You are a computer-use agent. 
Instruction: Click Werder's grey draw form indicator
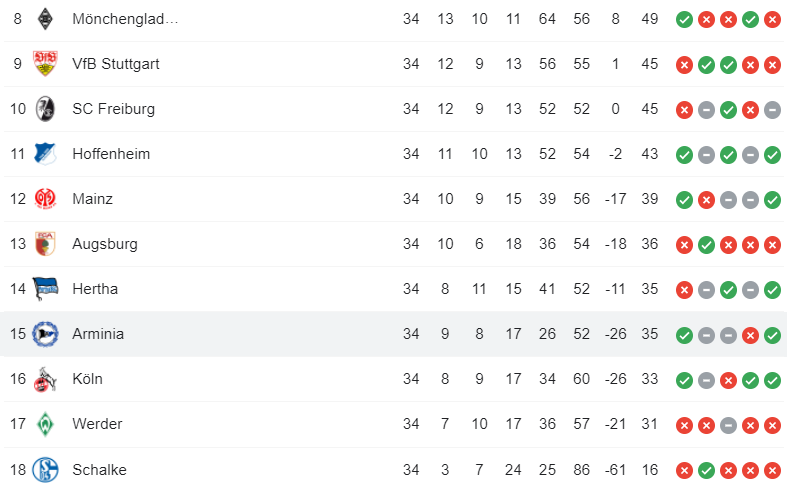tap(728, 425)
